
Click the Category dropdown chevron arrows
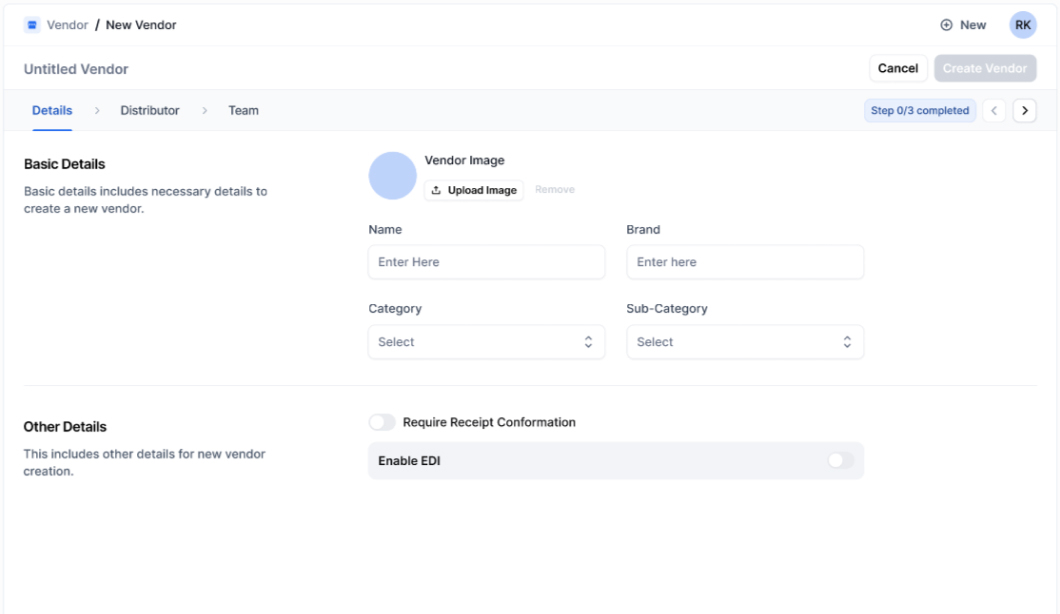point(589,342)
